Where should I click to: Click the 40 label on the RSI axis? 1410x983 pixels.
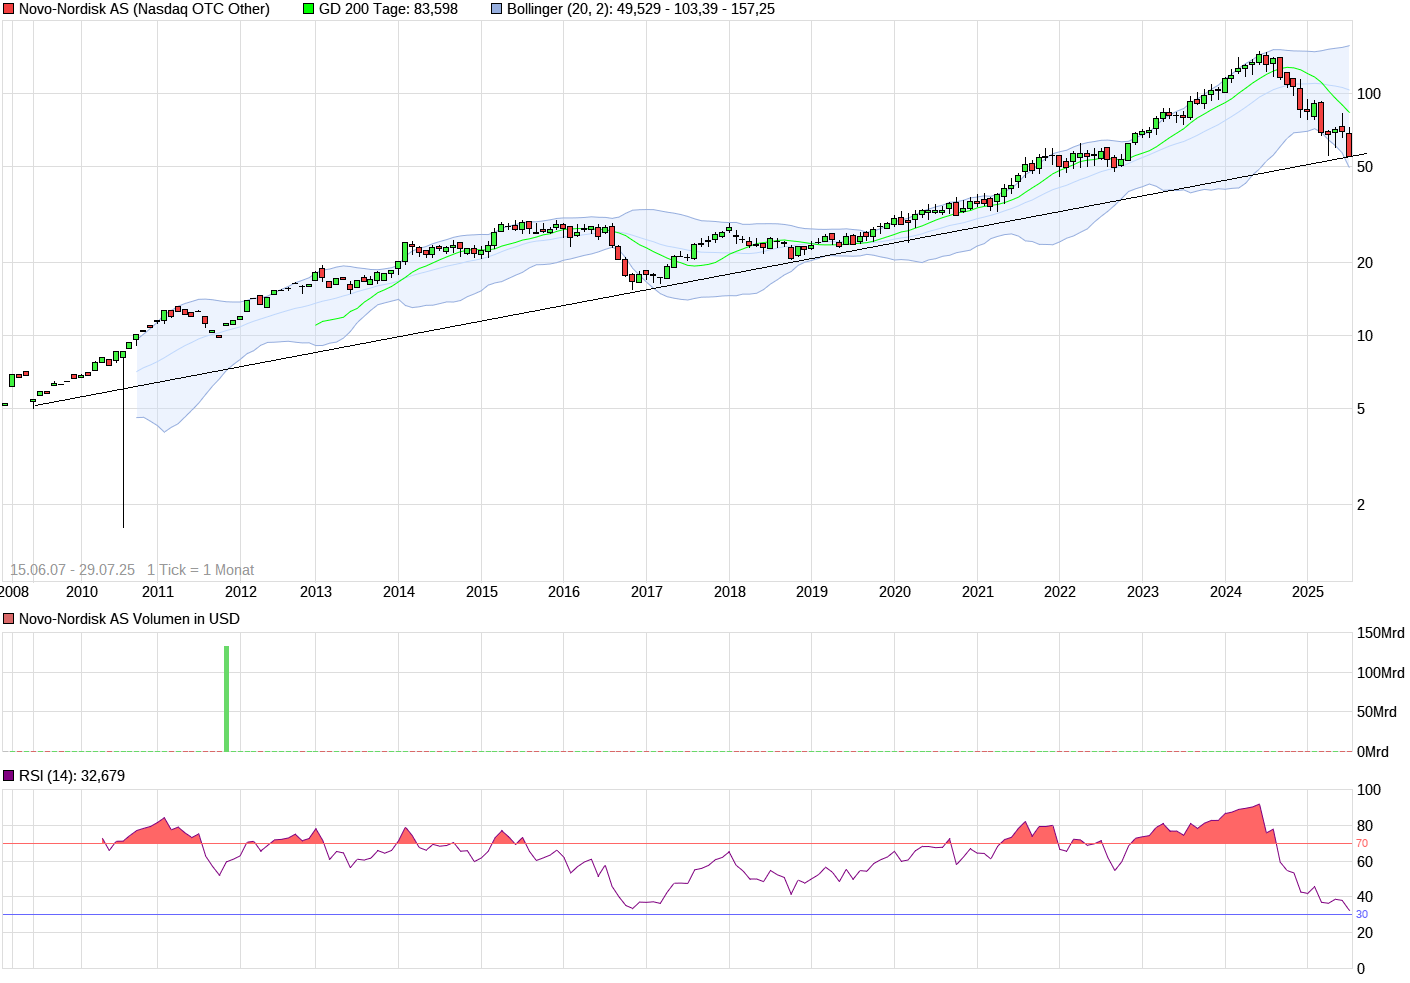[1365, 897]
